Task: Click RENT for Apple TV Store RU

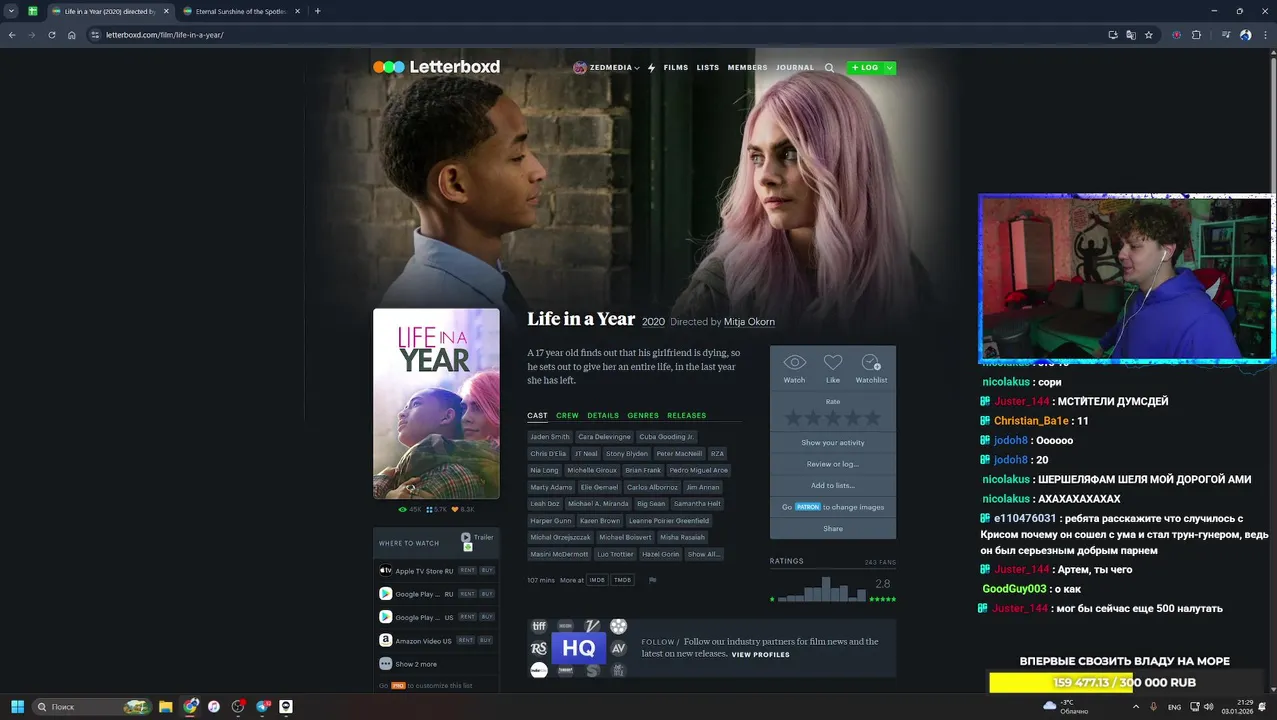Action: pos(467,570)
